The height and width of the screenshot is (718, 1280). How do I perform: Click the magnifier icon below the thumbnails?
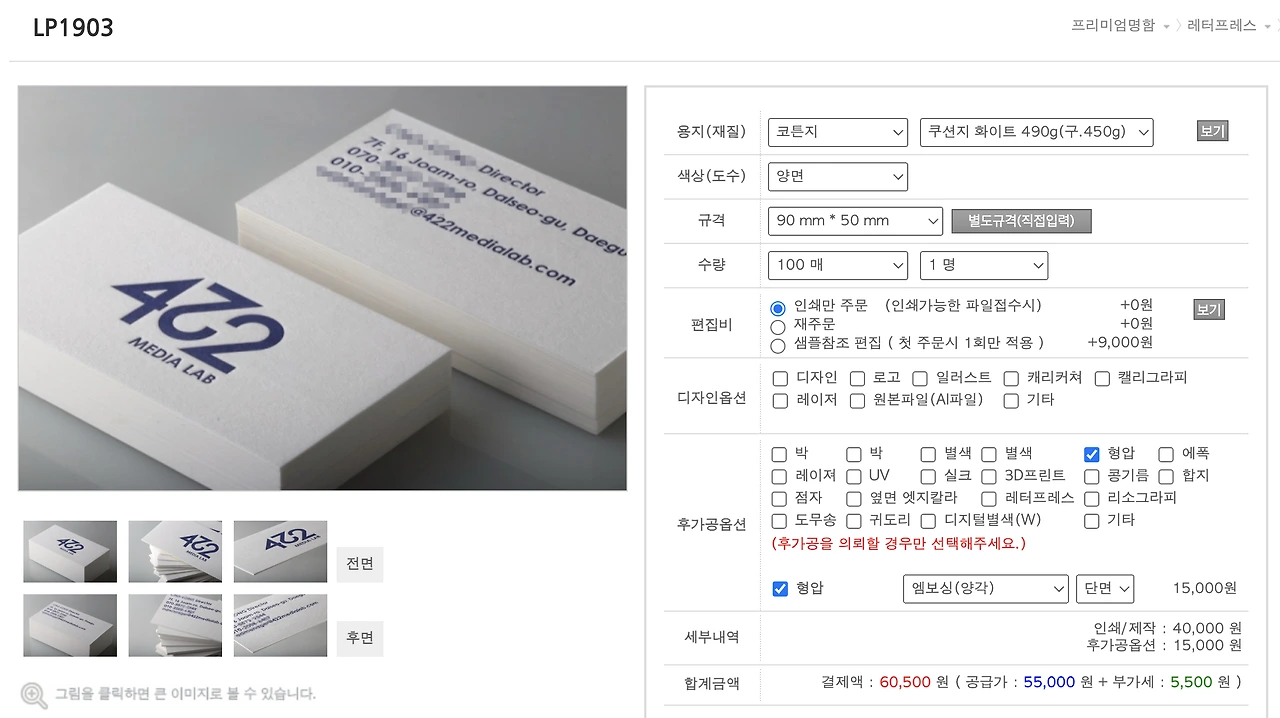[34, 695]
